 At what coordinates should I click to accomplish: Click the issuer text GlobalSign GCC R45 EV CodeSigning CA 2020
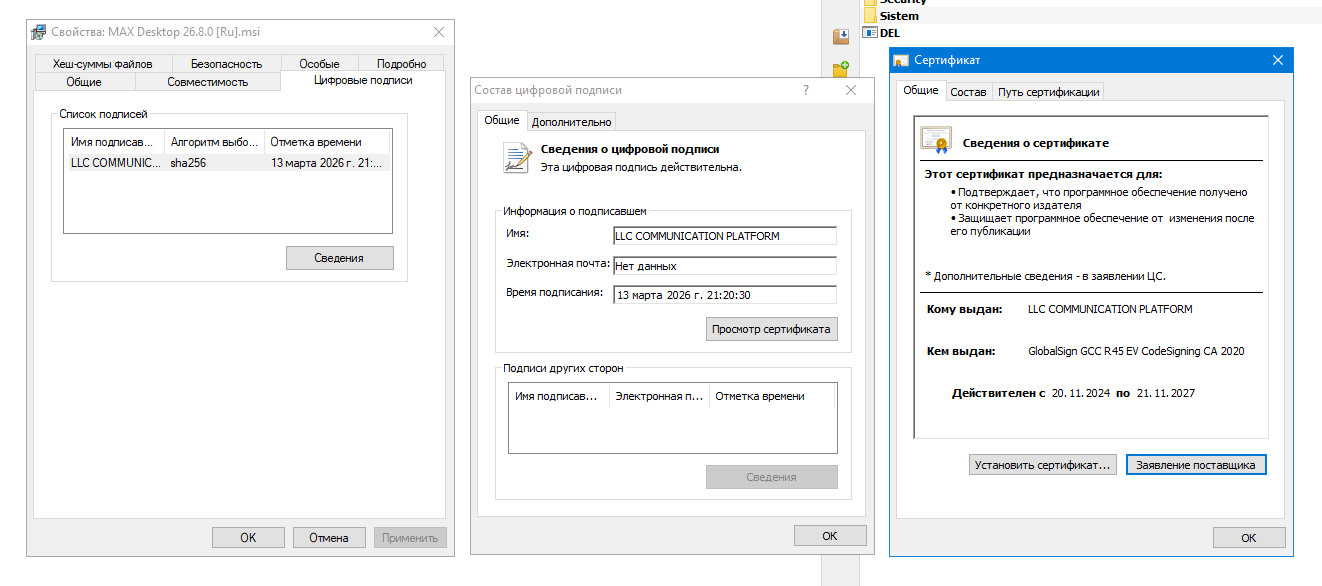tap(1136, 351)
